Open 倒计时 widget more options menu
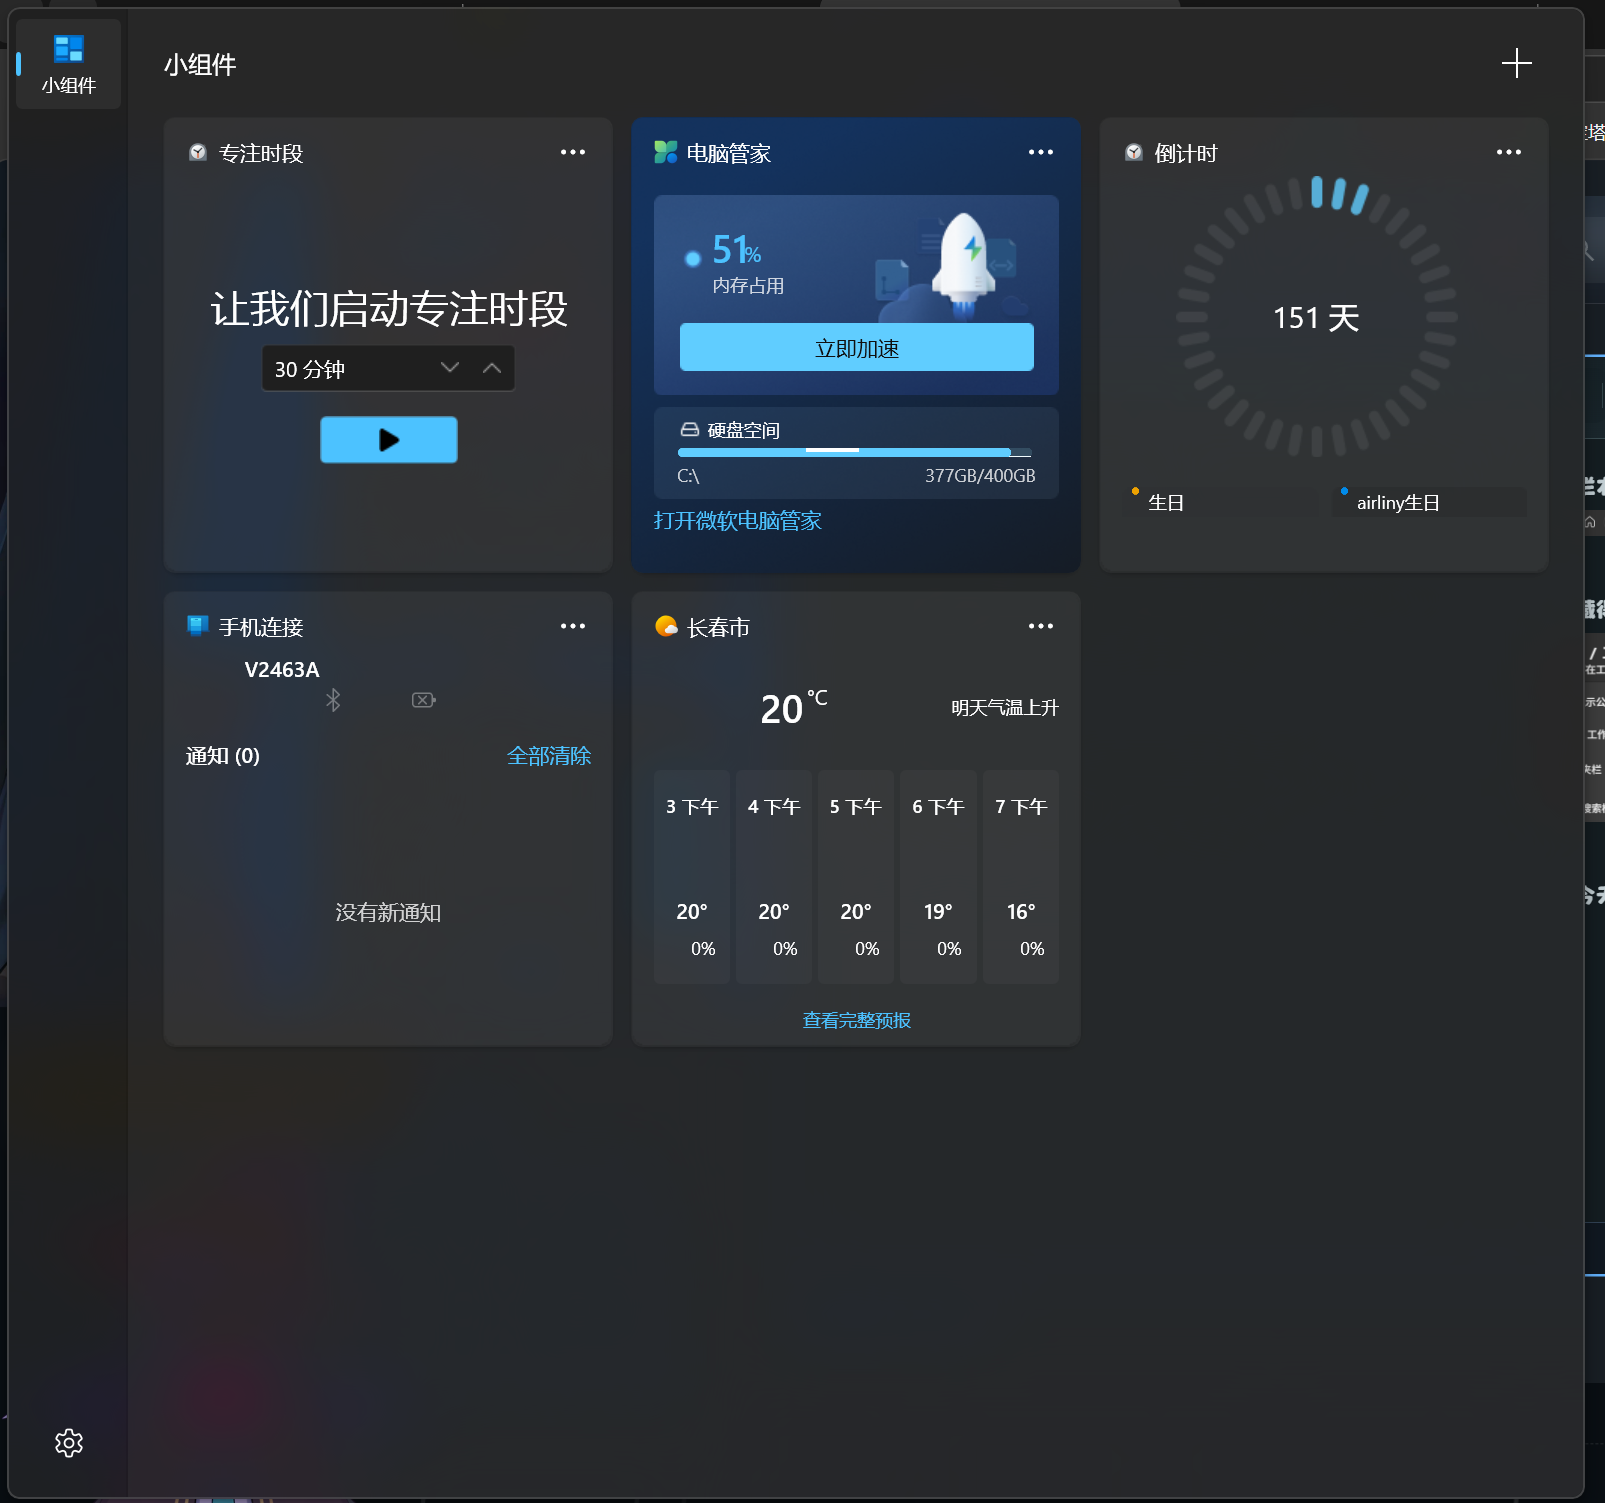Screen dimensions: 1605x1503 [x=1509, y=152]
